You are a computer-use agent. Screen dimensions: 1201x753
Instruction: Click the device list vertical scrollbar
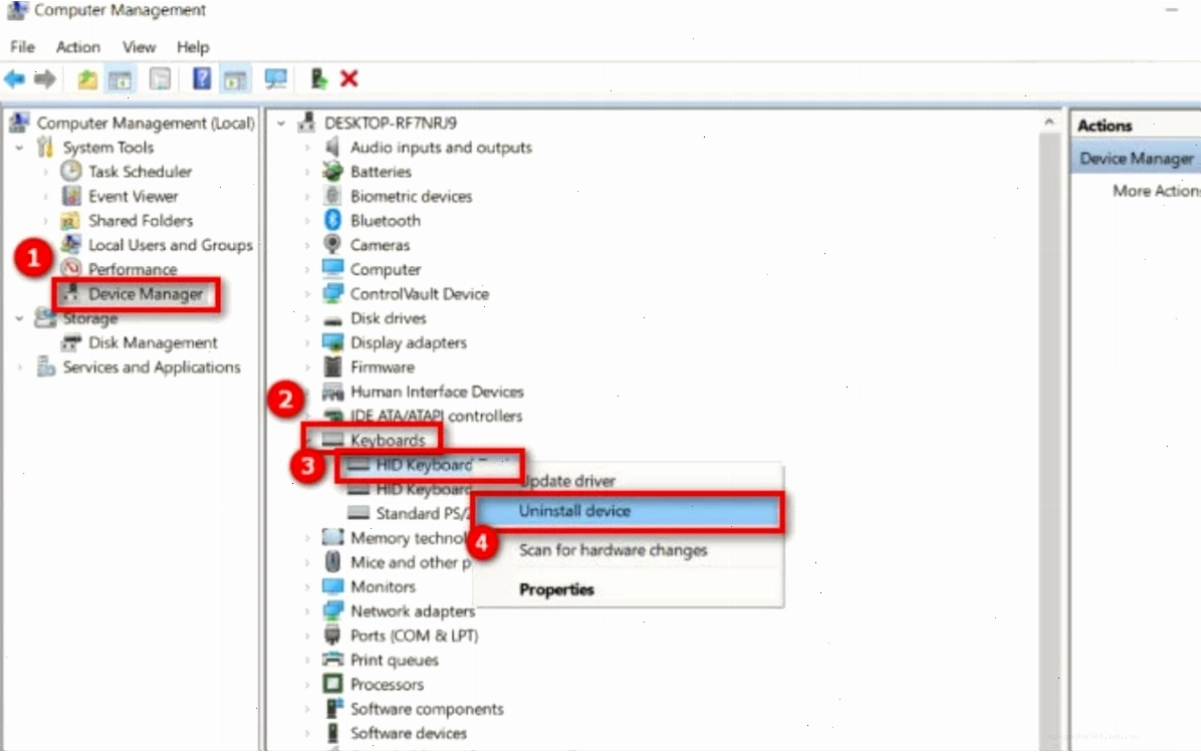1049,430
